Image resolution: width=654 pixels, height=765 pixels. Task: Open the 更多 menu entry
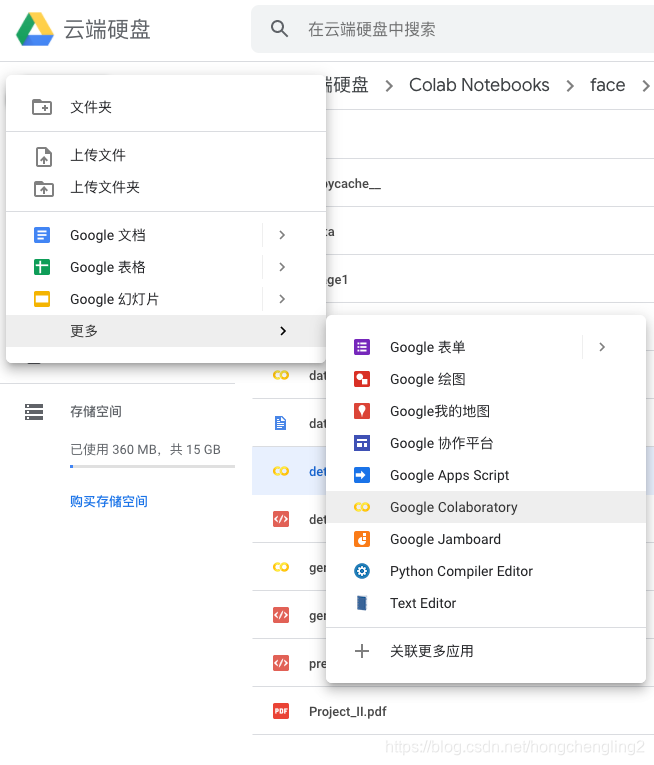tap(166, 331)
